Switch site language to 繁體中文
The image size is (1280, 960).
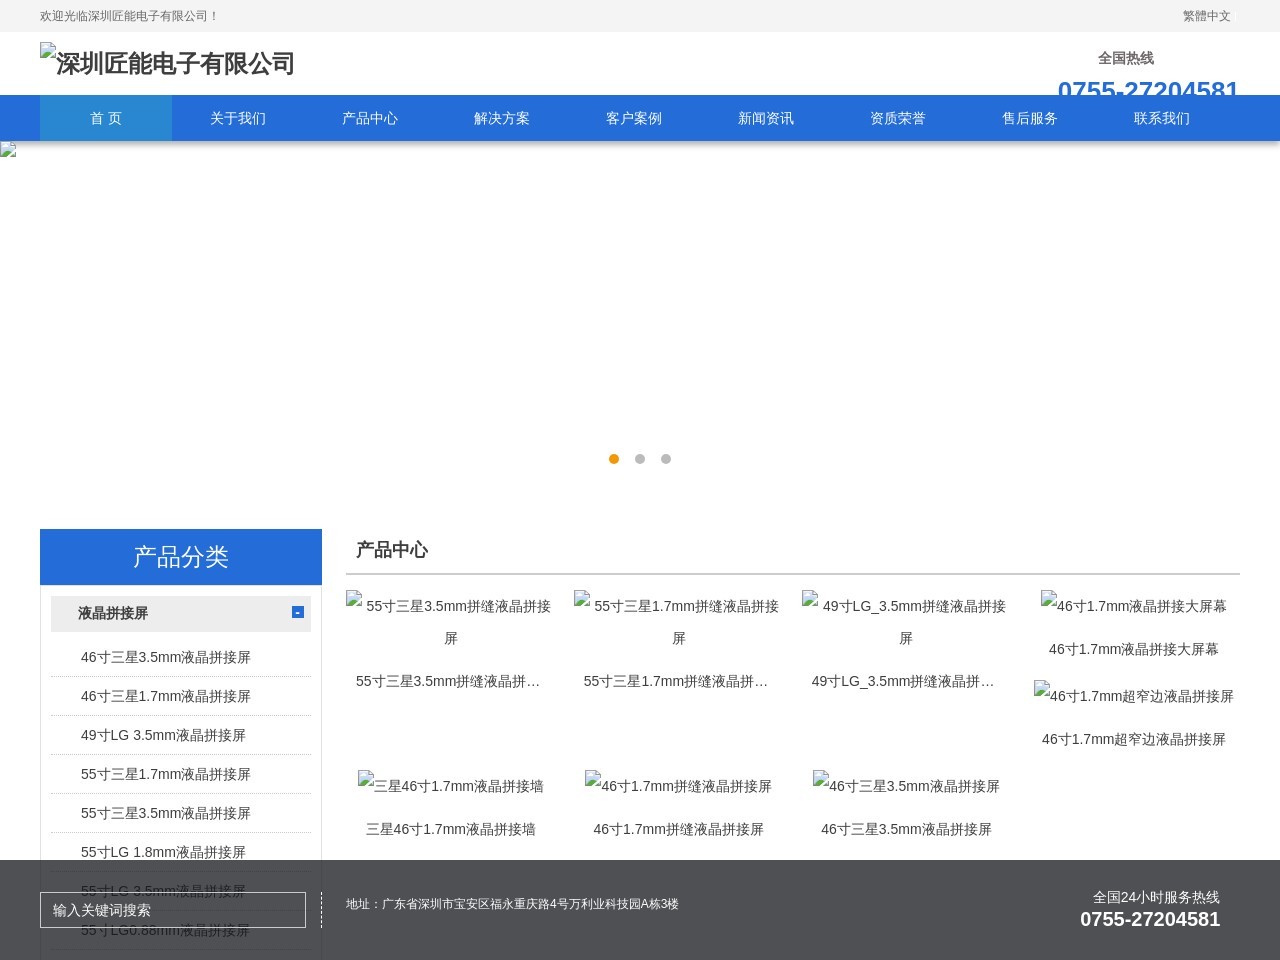pos(1204,16)
